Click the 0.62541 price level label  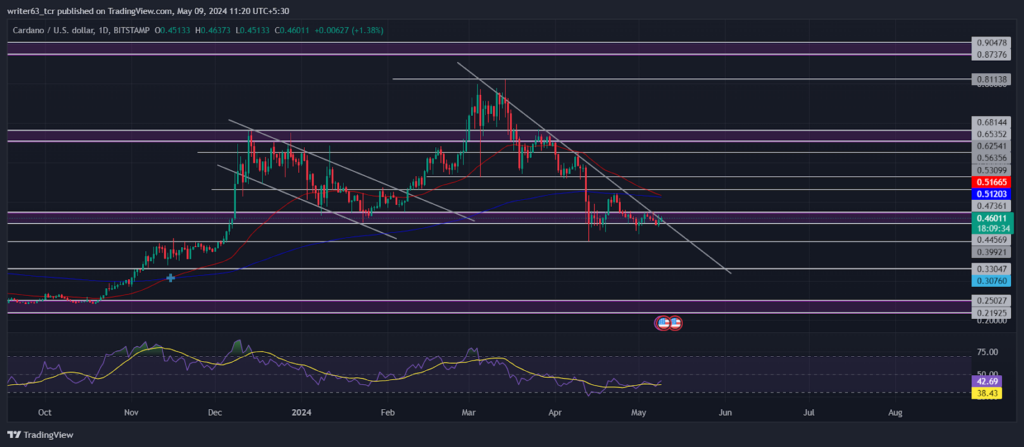[x=992, y=145]
